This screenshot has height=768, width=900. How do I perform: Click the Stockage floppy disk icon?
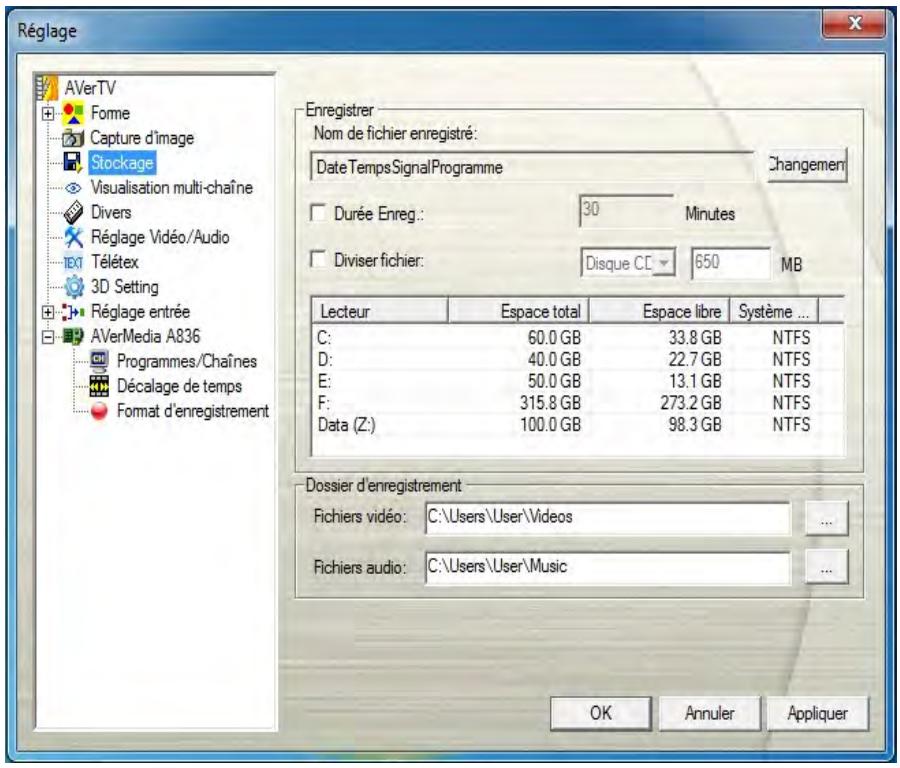tap(73, 163)
